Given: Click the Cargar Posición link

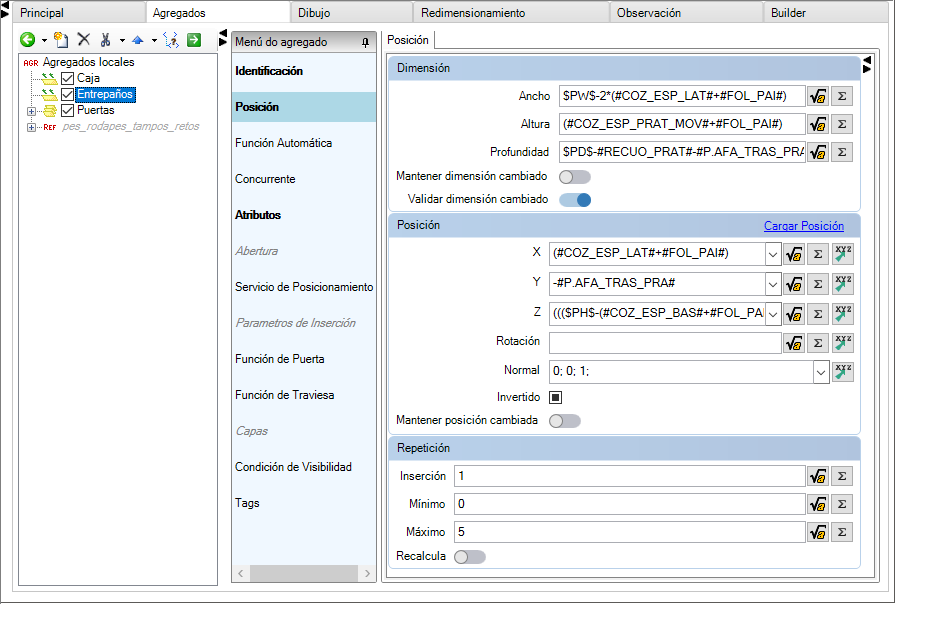Looking at the screenshot, I should [x=804, y=226].
